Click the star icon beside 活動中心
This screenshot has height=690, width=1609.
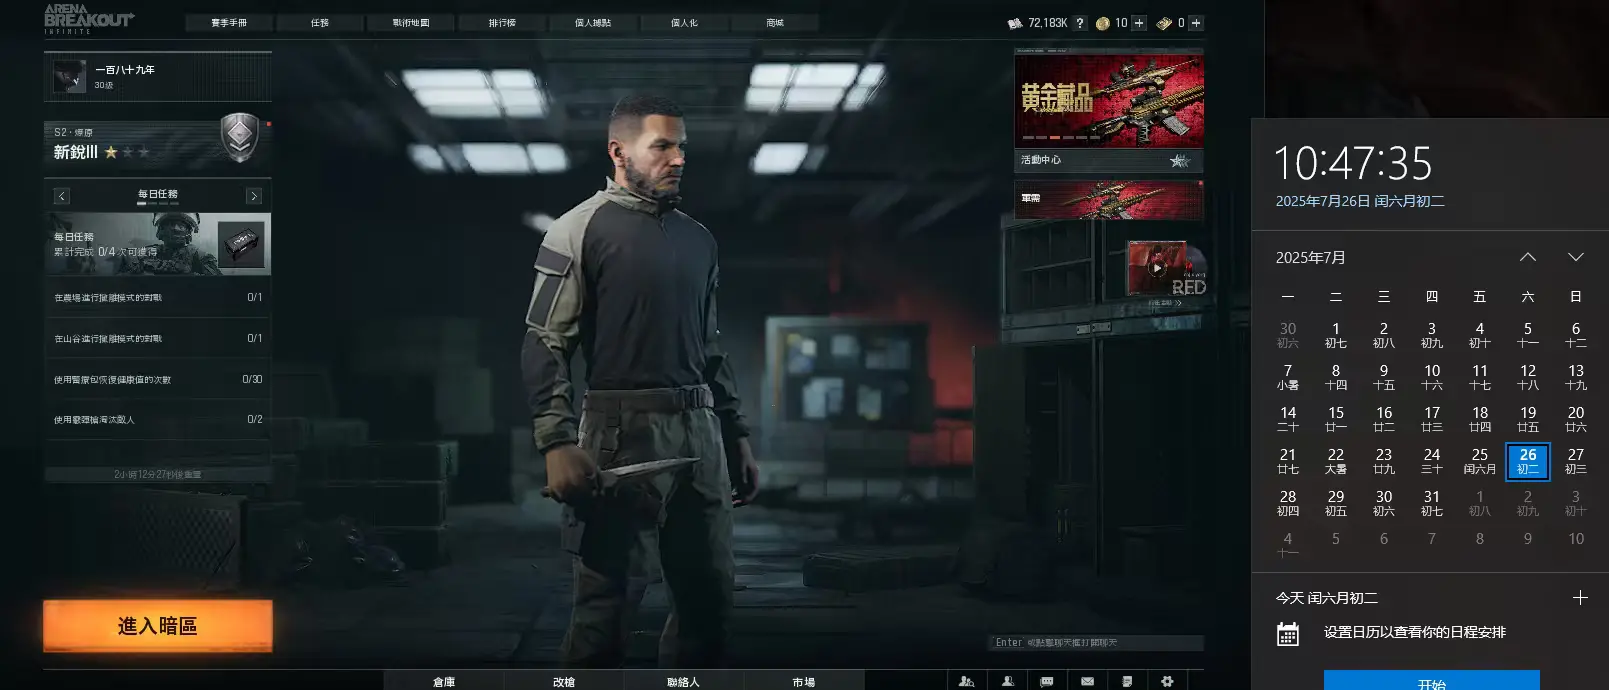coord(1180,160)
